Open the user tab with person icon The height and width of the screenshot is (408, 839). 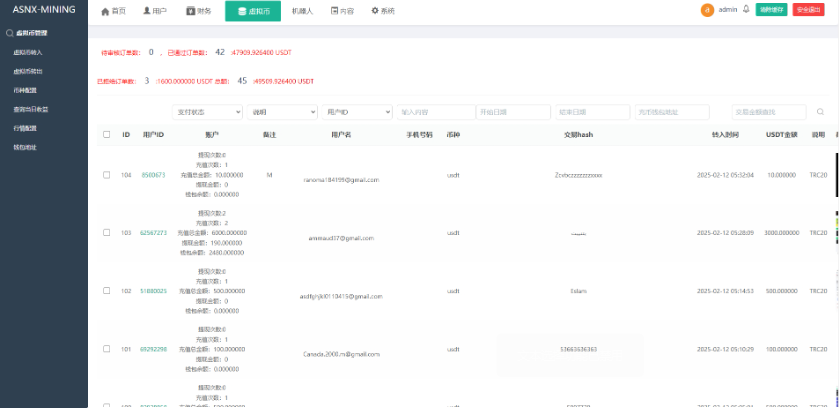tap(155, 11)
